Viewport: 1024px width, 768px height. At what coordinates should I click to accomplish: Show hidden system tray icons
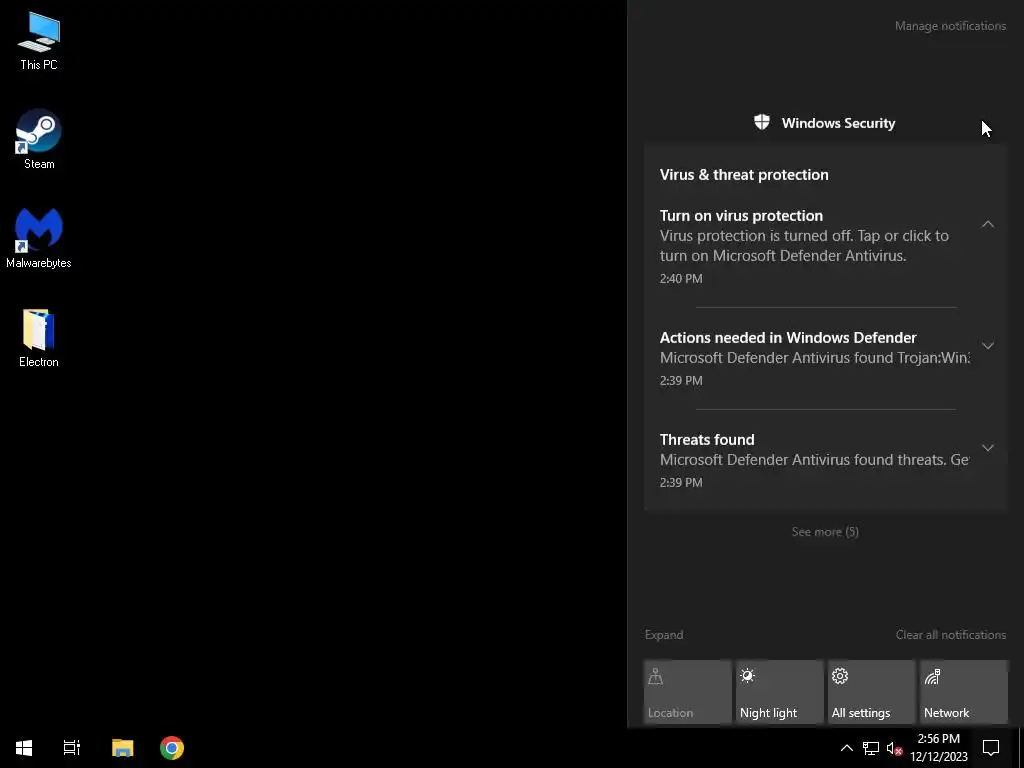846,748
